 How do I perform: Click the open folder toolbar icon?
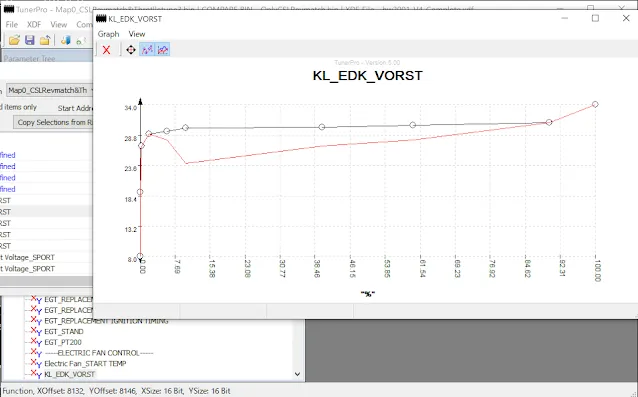click(x=14, y=40)
